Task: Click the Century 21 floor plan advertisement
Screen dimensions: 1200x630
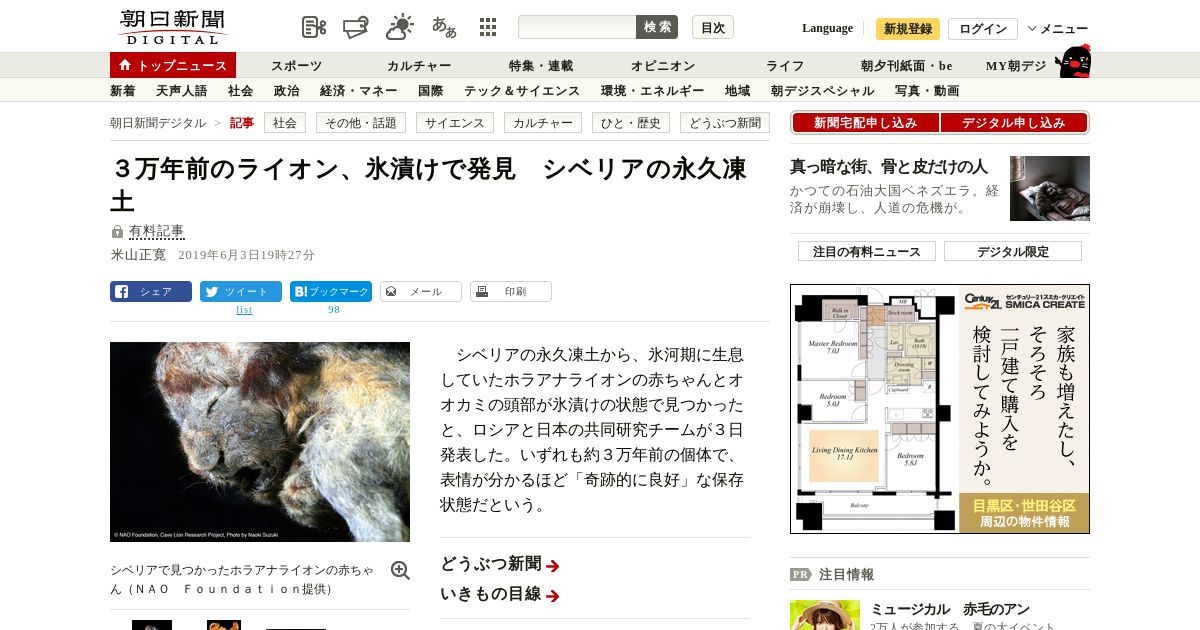Action: coord(940,409)
